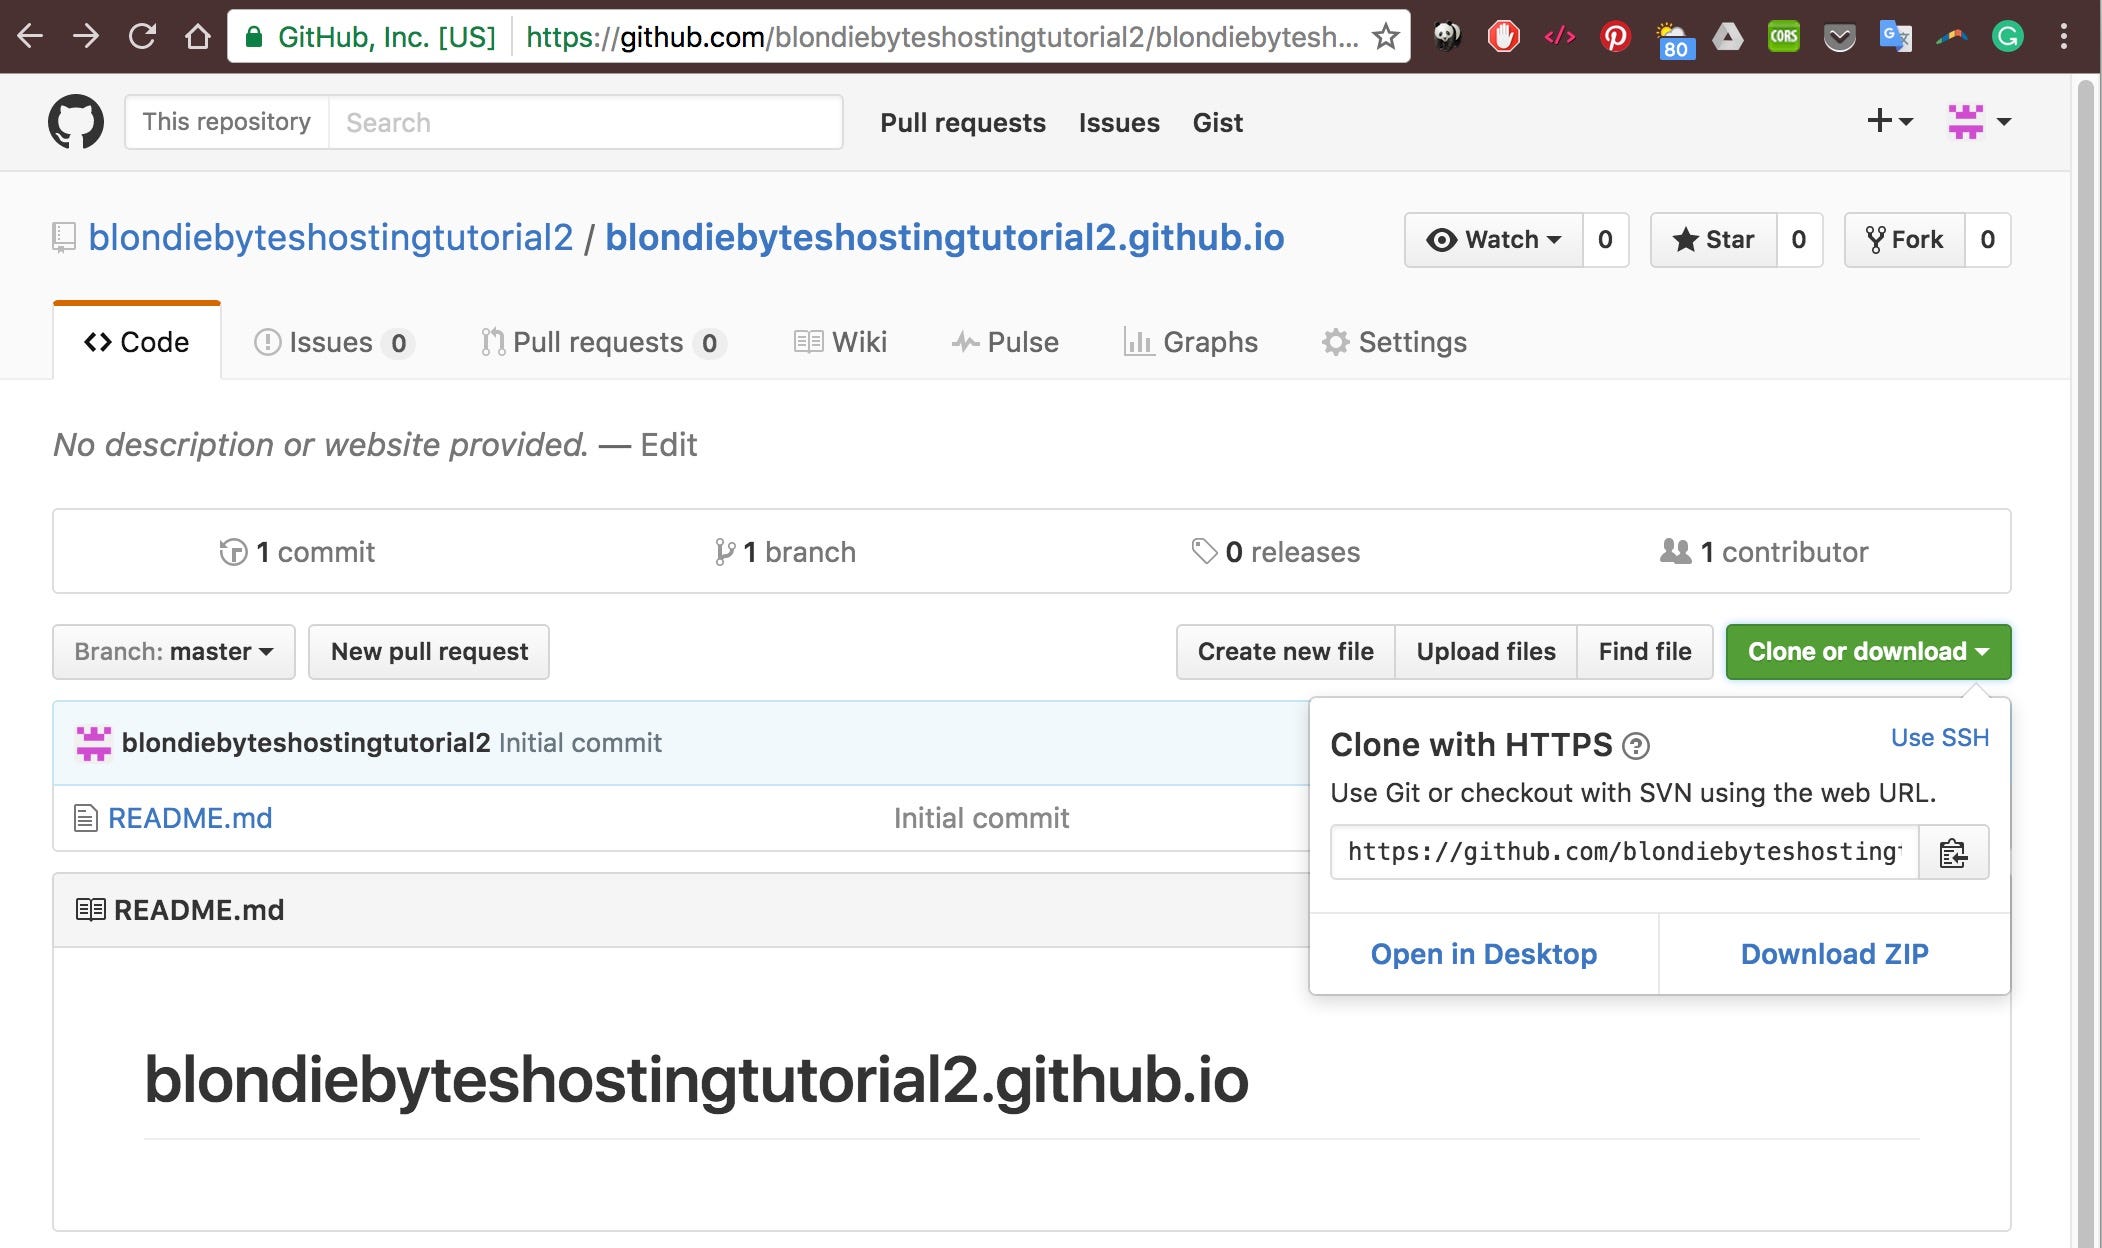The image size is (2102, 1248).
Task: Star the blondiebyteshostingtutorial2 repository
Action: click(x=1714, y=239)
